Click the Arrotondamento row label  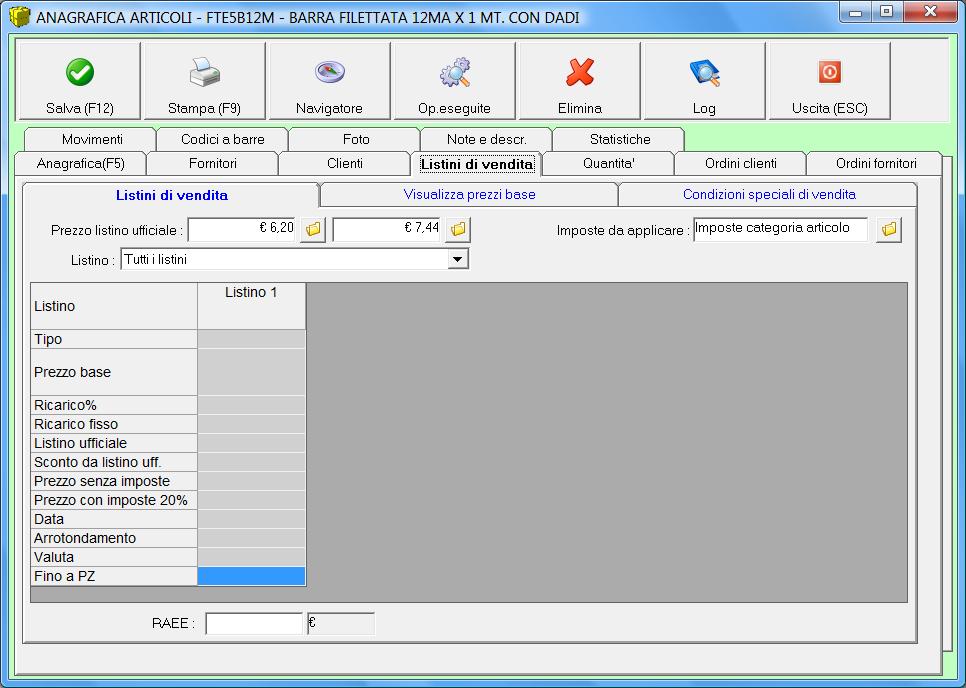point(114,538)
